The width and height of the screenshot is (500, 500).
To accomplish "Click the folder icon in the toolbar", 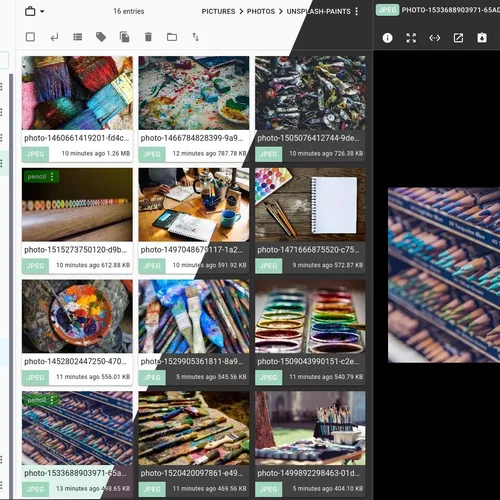I will click(172, 37).
